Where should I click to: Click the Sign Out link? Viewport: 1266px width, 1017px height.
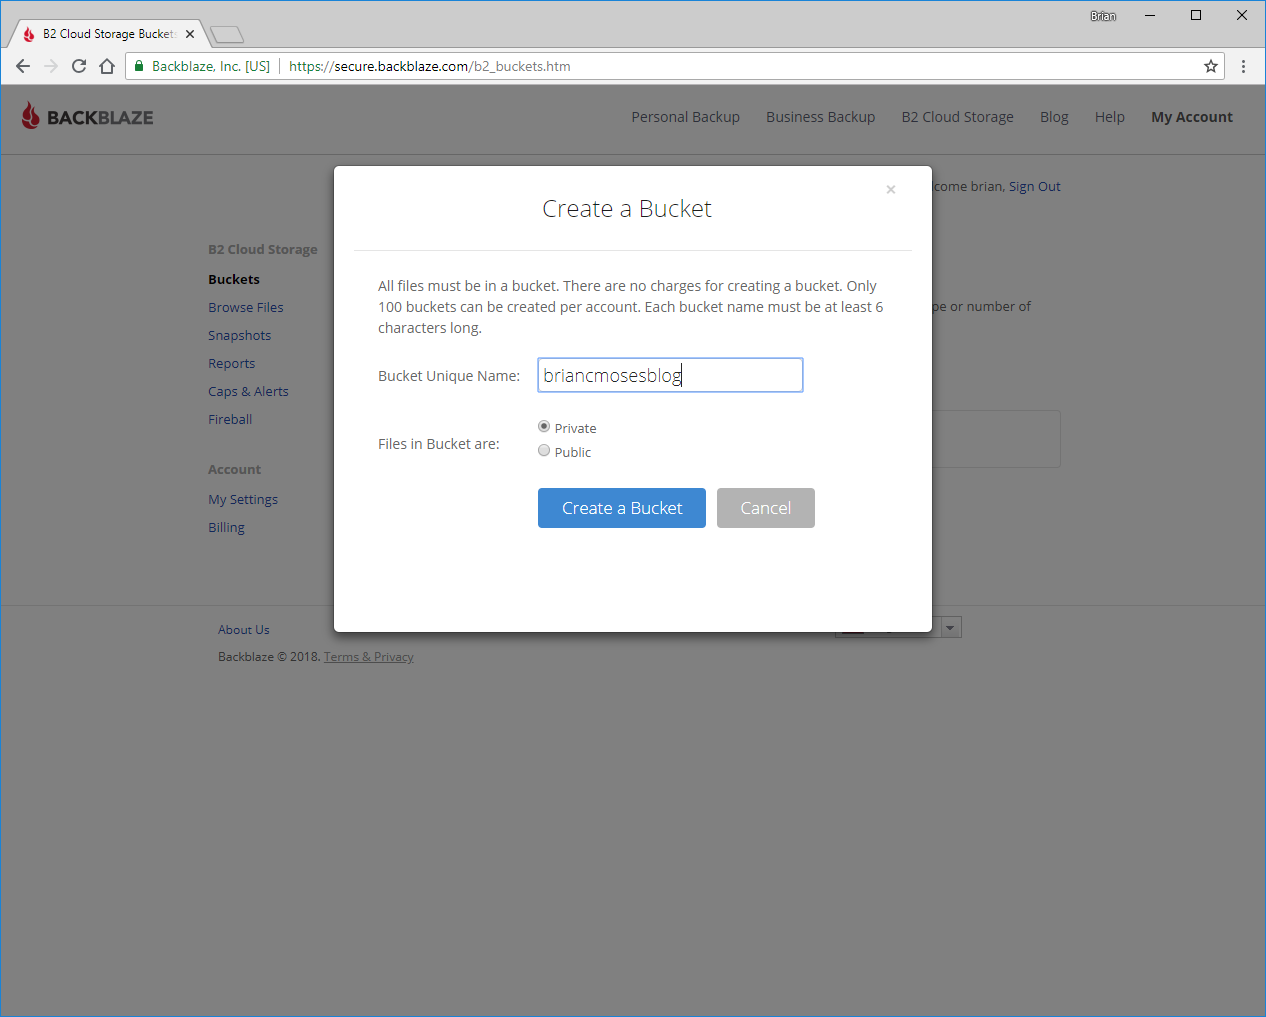click(x=1034, y=186)
